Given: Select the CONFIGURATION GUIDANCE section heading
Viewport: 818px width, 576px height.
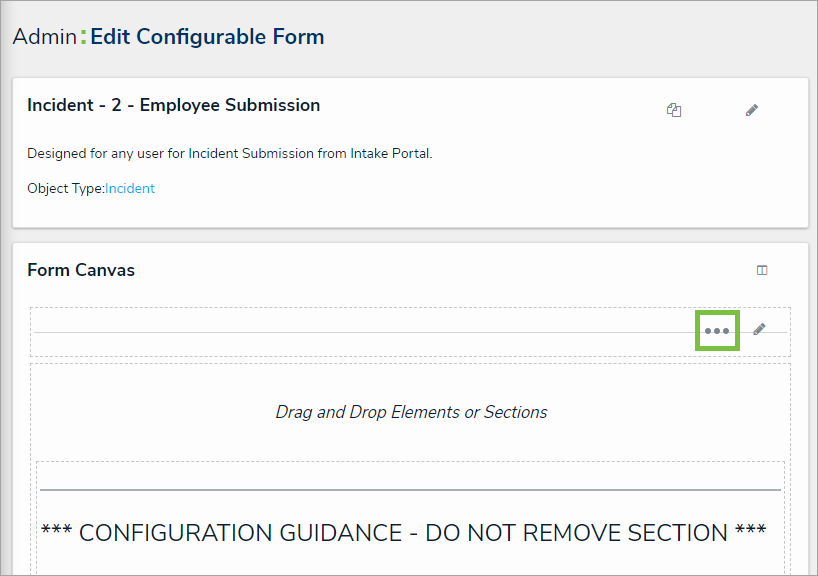Looking at the screenshot, I should (x=403, y=532).
